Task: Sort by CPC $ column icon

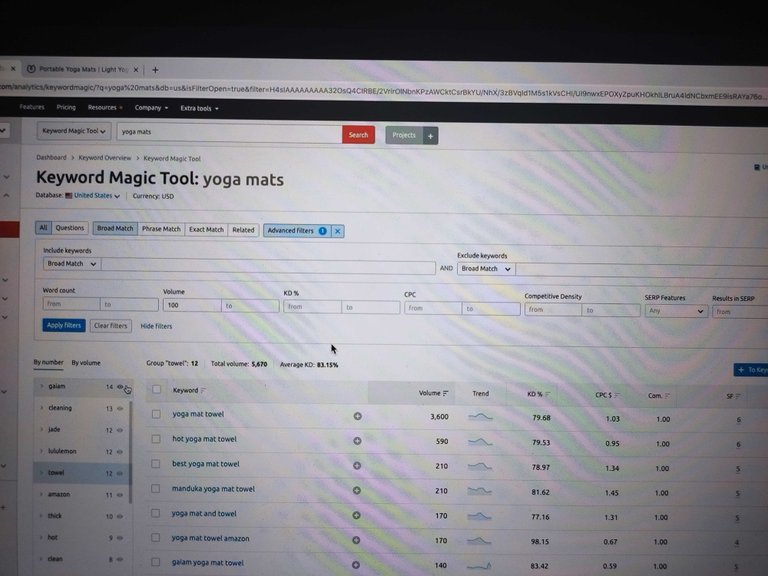Action: tap(617, 395)
